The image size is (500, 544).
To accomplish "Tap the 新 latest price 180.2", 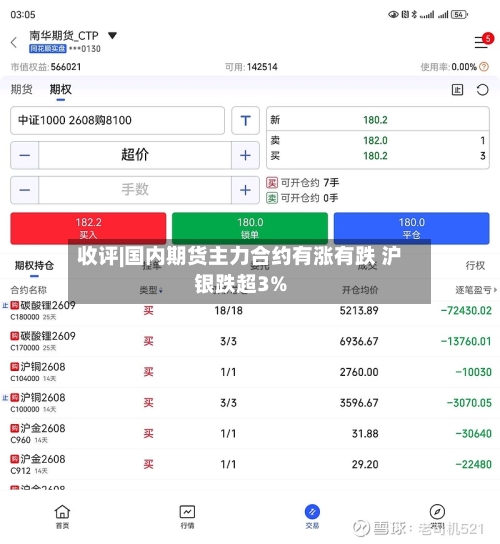I will 375,120.
